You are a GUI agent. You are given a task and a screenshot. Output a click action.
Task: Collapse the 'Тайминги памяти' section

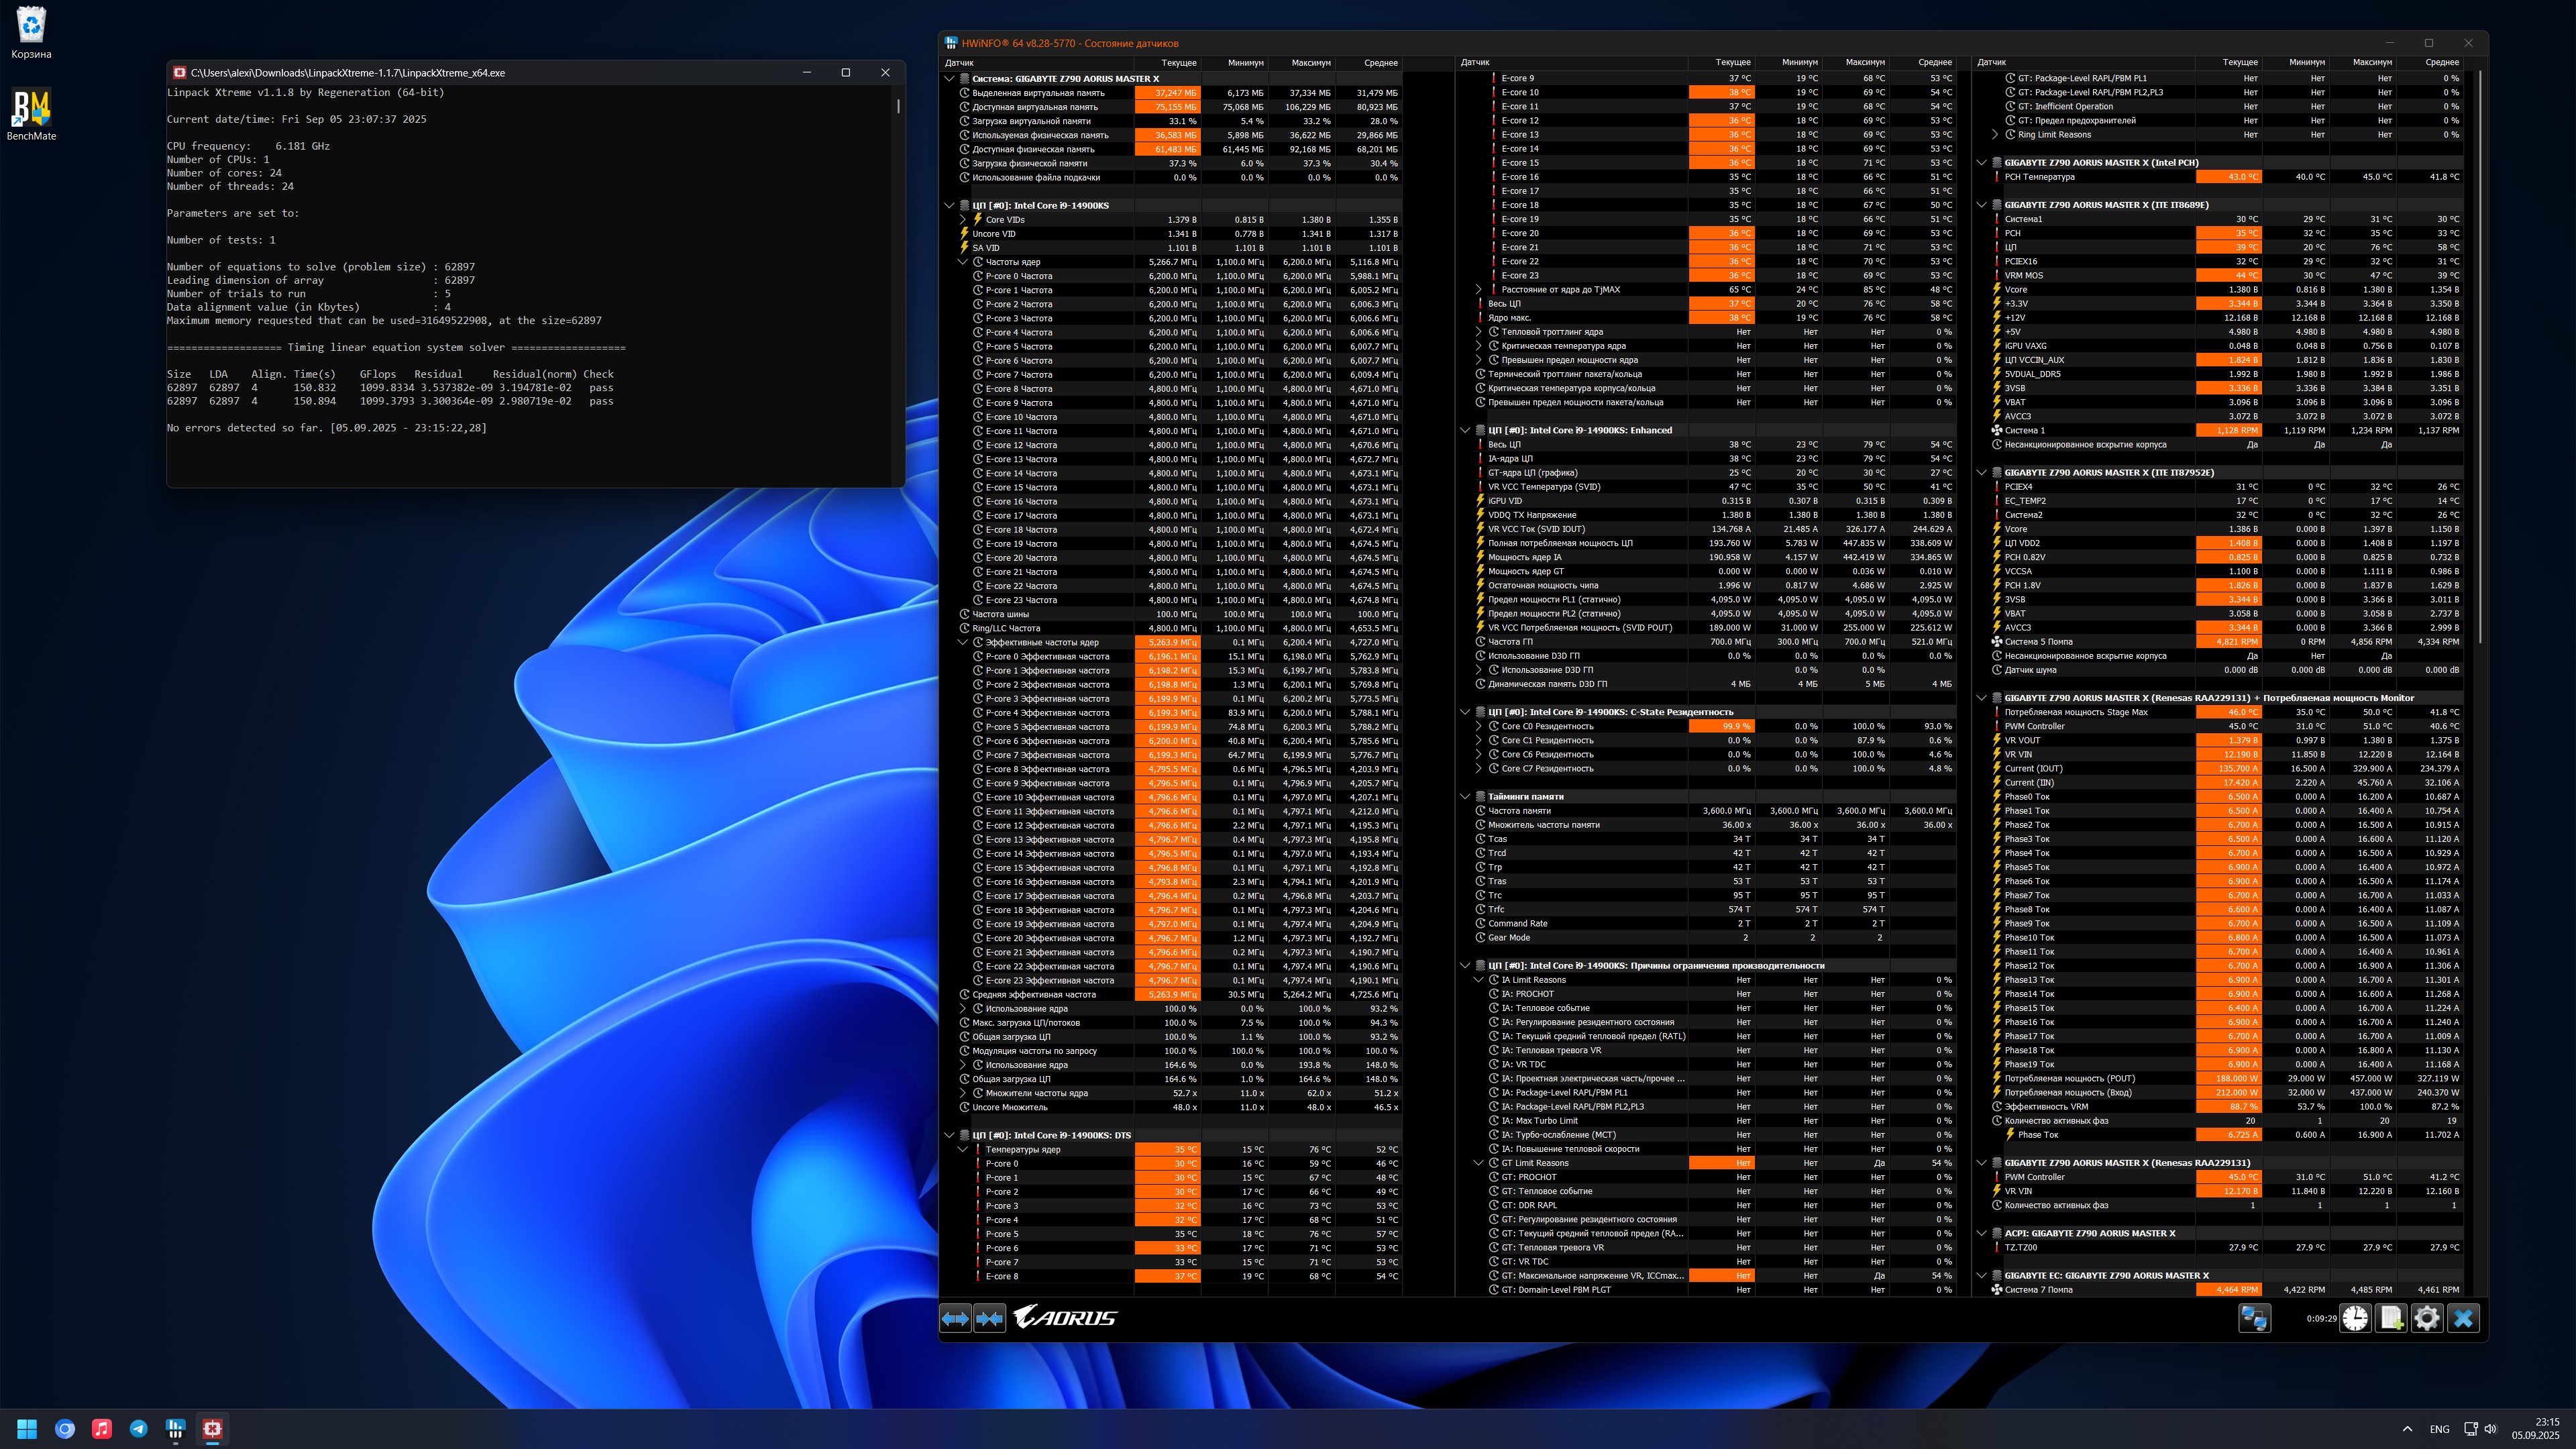[1465, 797]
